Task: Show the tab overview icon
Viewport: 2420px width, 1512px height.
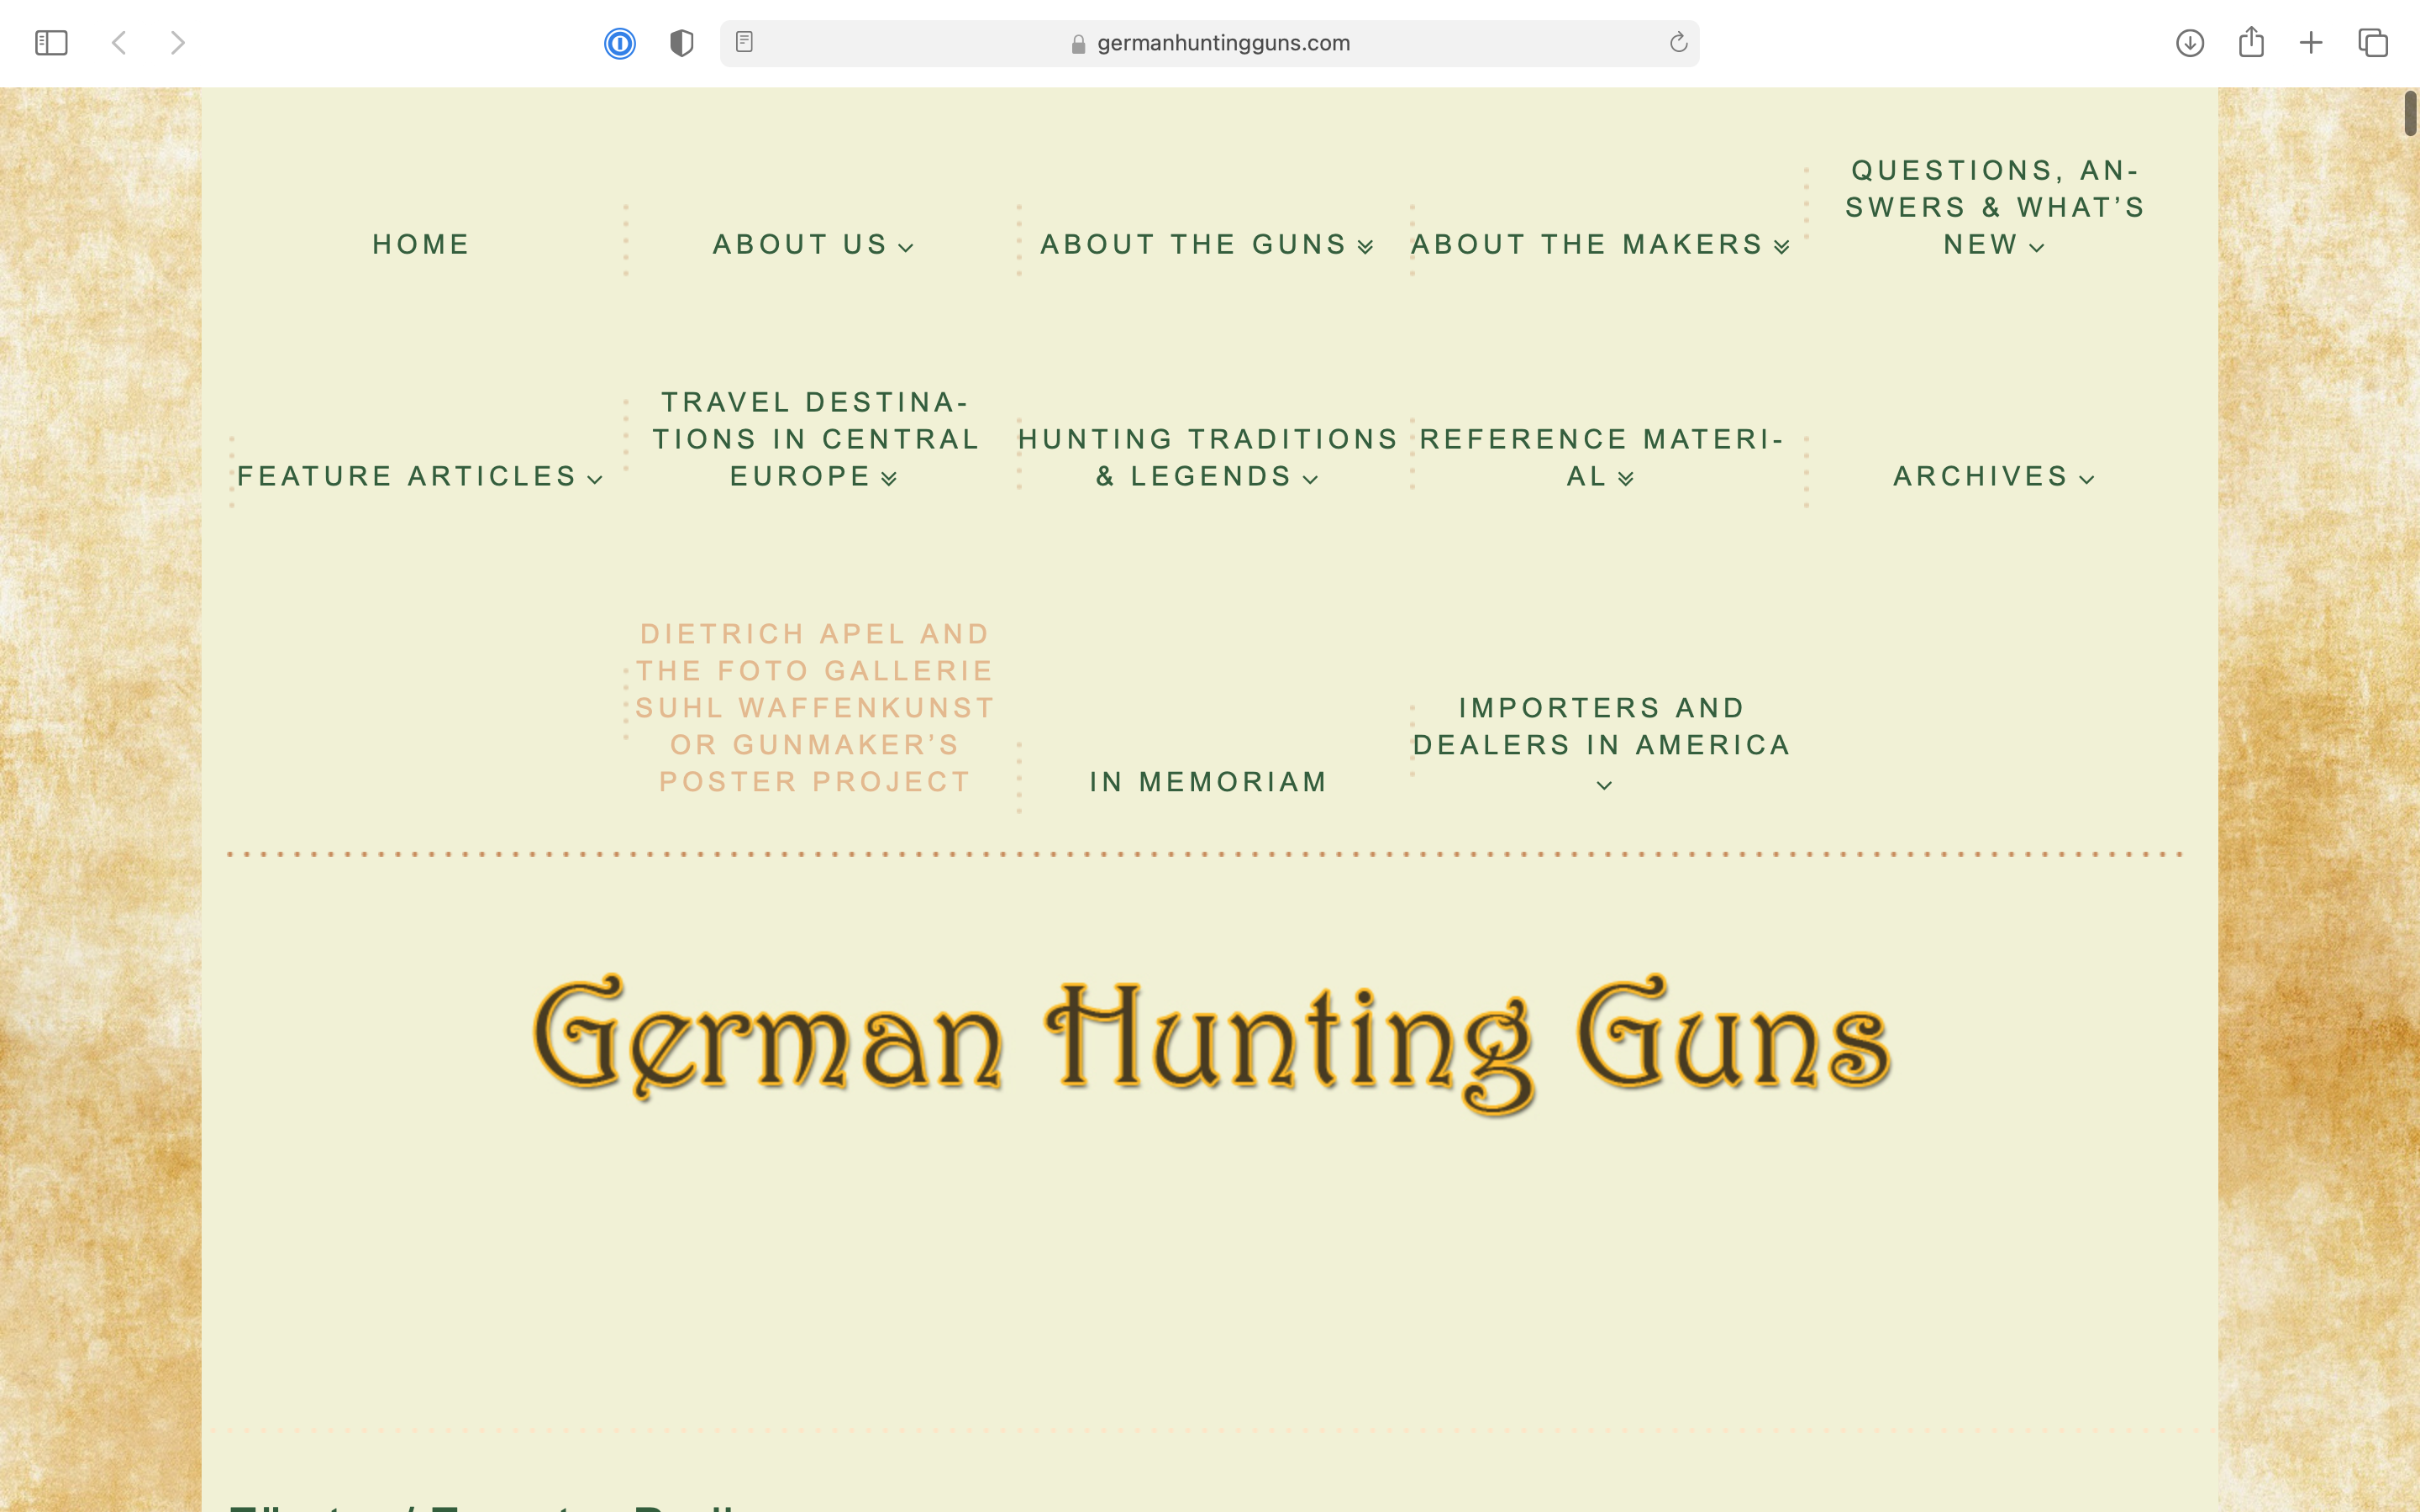Action: tap(2373, 43)
